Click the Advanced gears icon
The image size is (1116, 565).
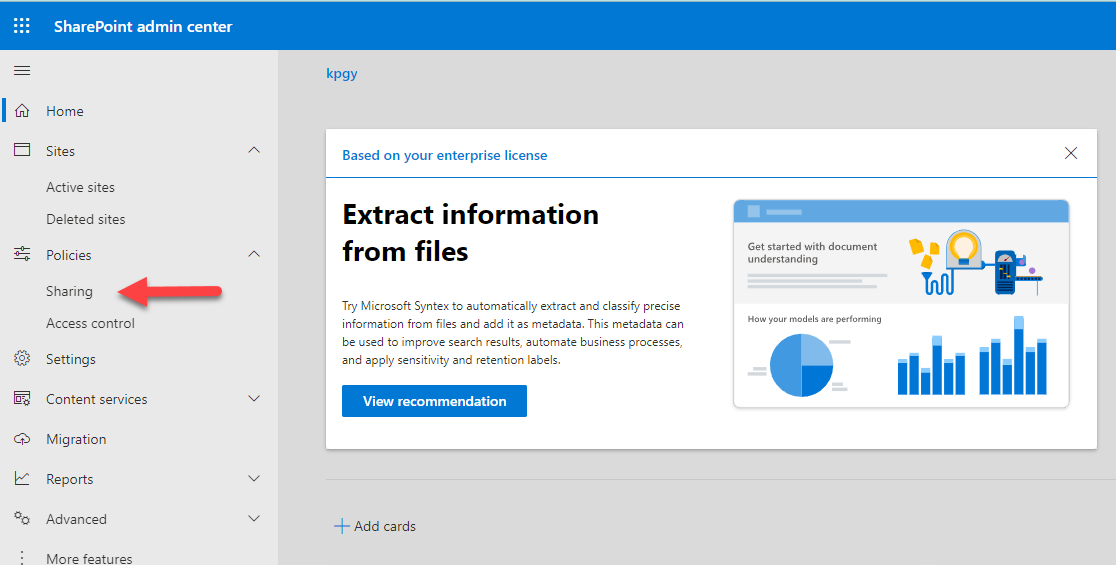(22, 519)
